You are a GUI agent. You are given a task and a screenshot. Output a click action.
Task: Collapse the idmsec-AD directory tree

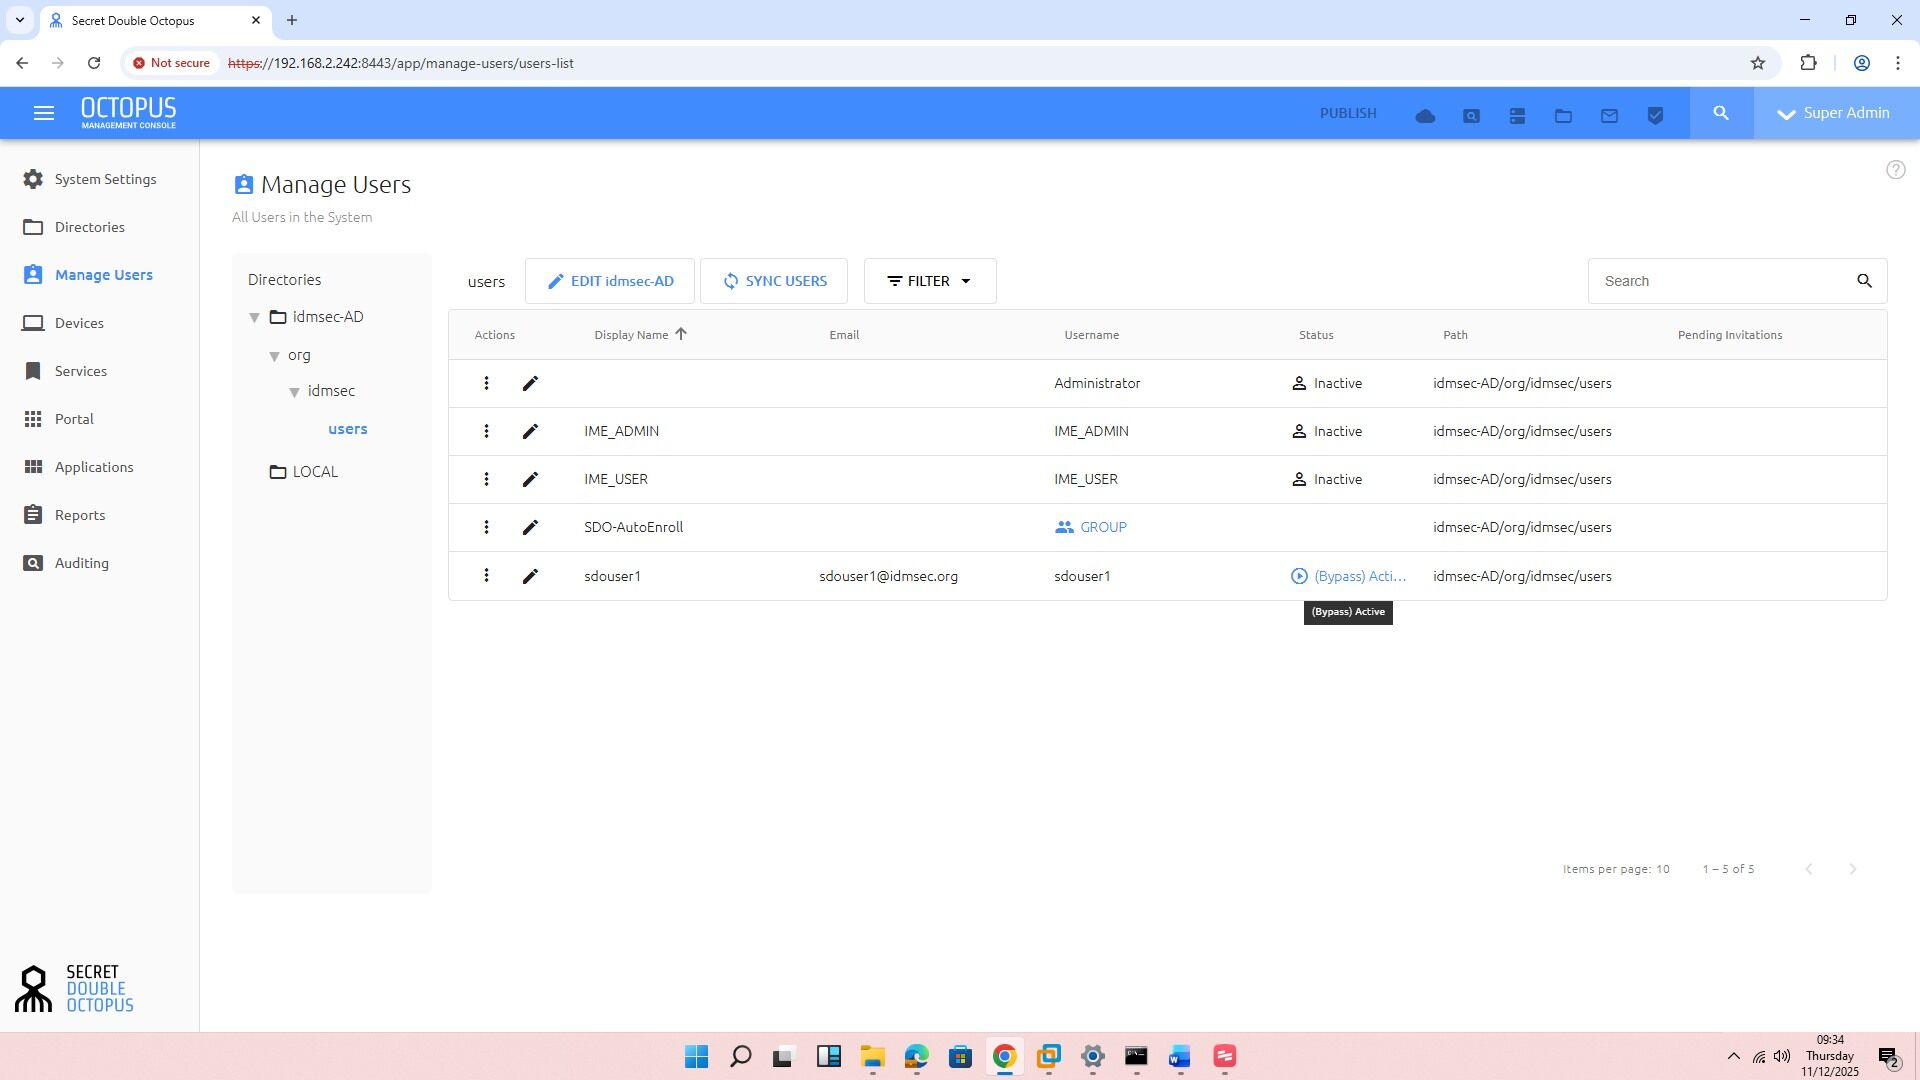[x=254, y=317]
